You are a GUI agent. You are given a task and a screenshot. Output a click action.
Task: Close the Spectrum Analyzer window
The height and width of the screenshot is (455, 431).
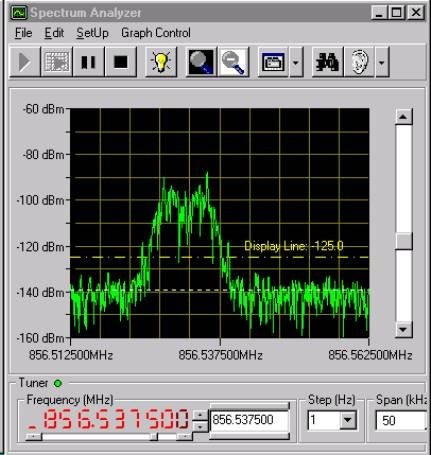pos(416,13)
